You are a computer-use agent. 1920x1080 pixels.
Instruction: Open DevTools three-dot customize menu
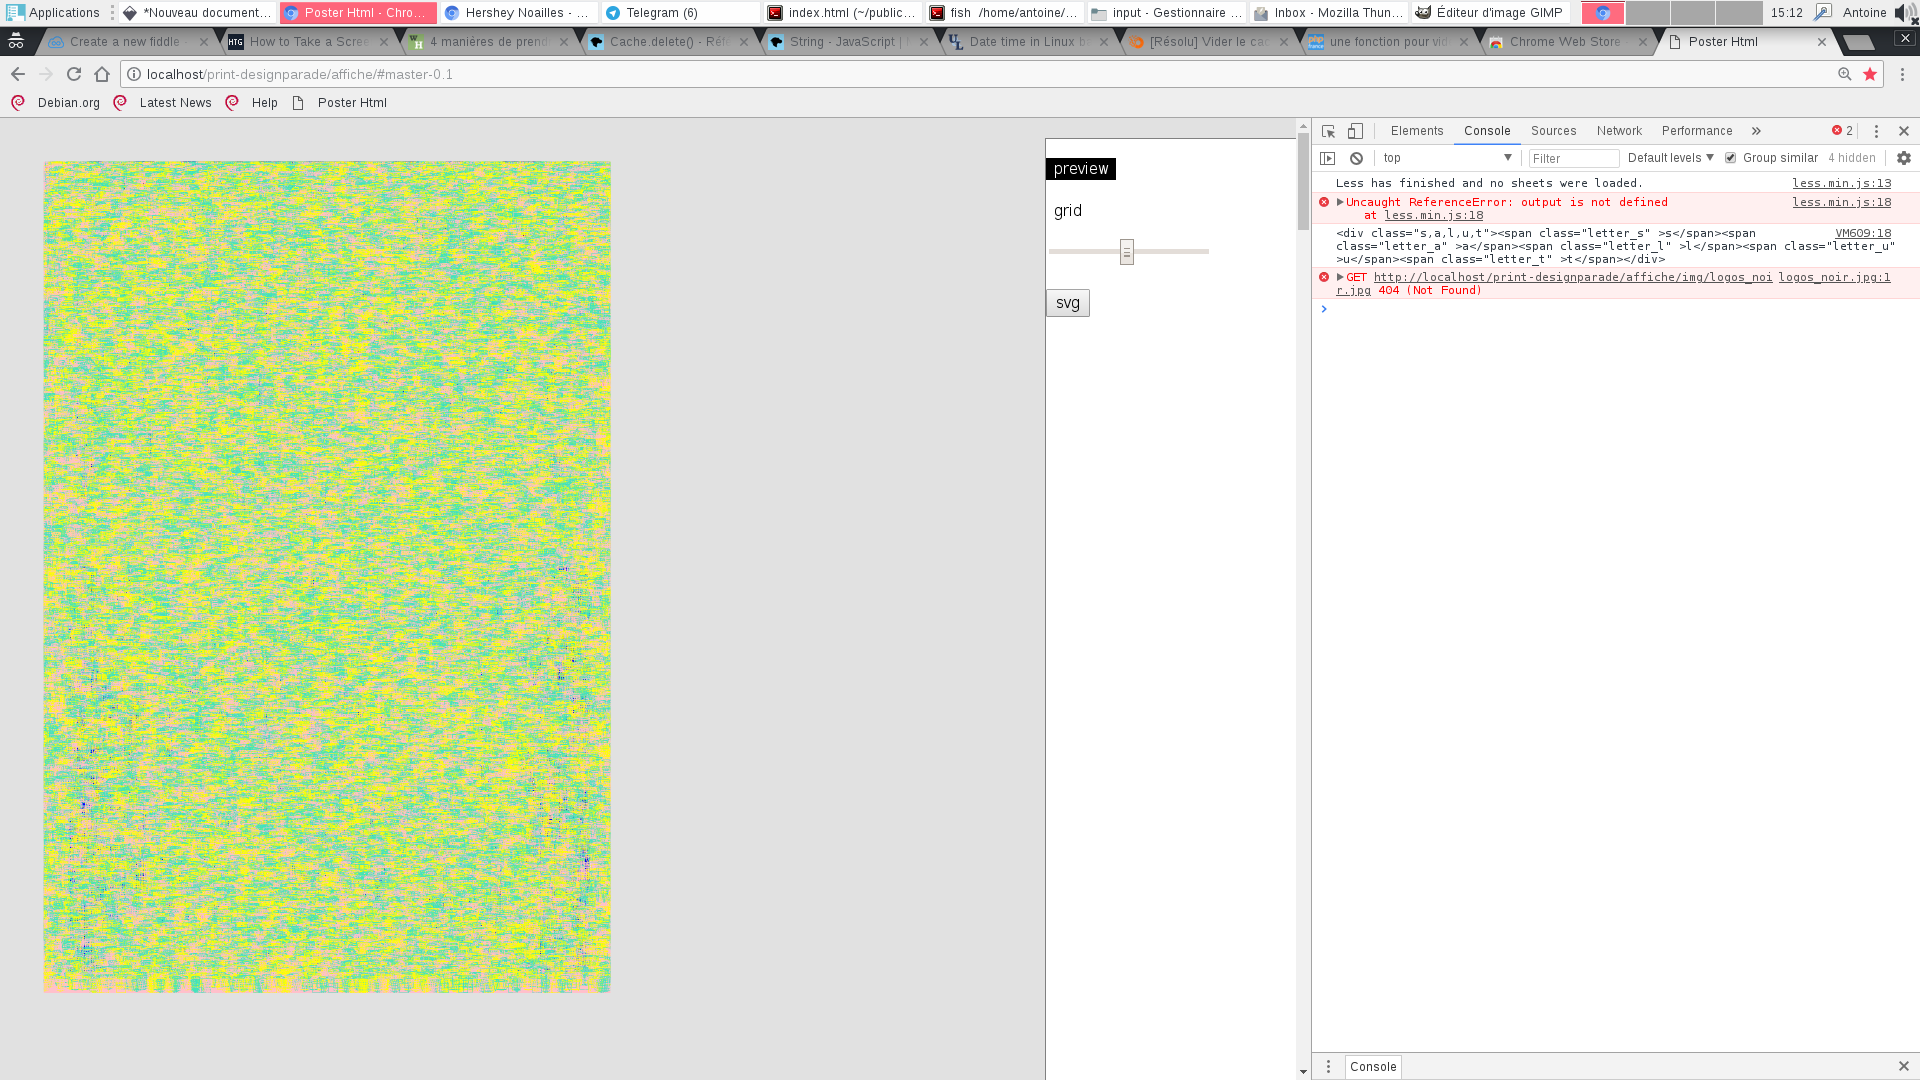click(1876, 131)
